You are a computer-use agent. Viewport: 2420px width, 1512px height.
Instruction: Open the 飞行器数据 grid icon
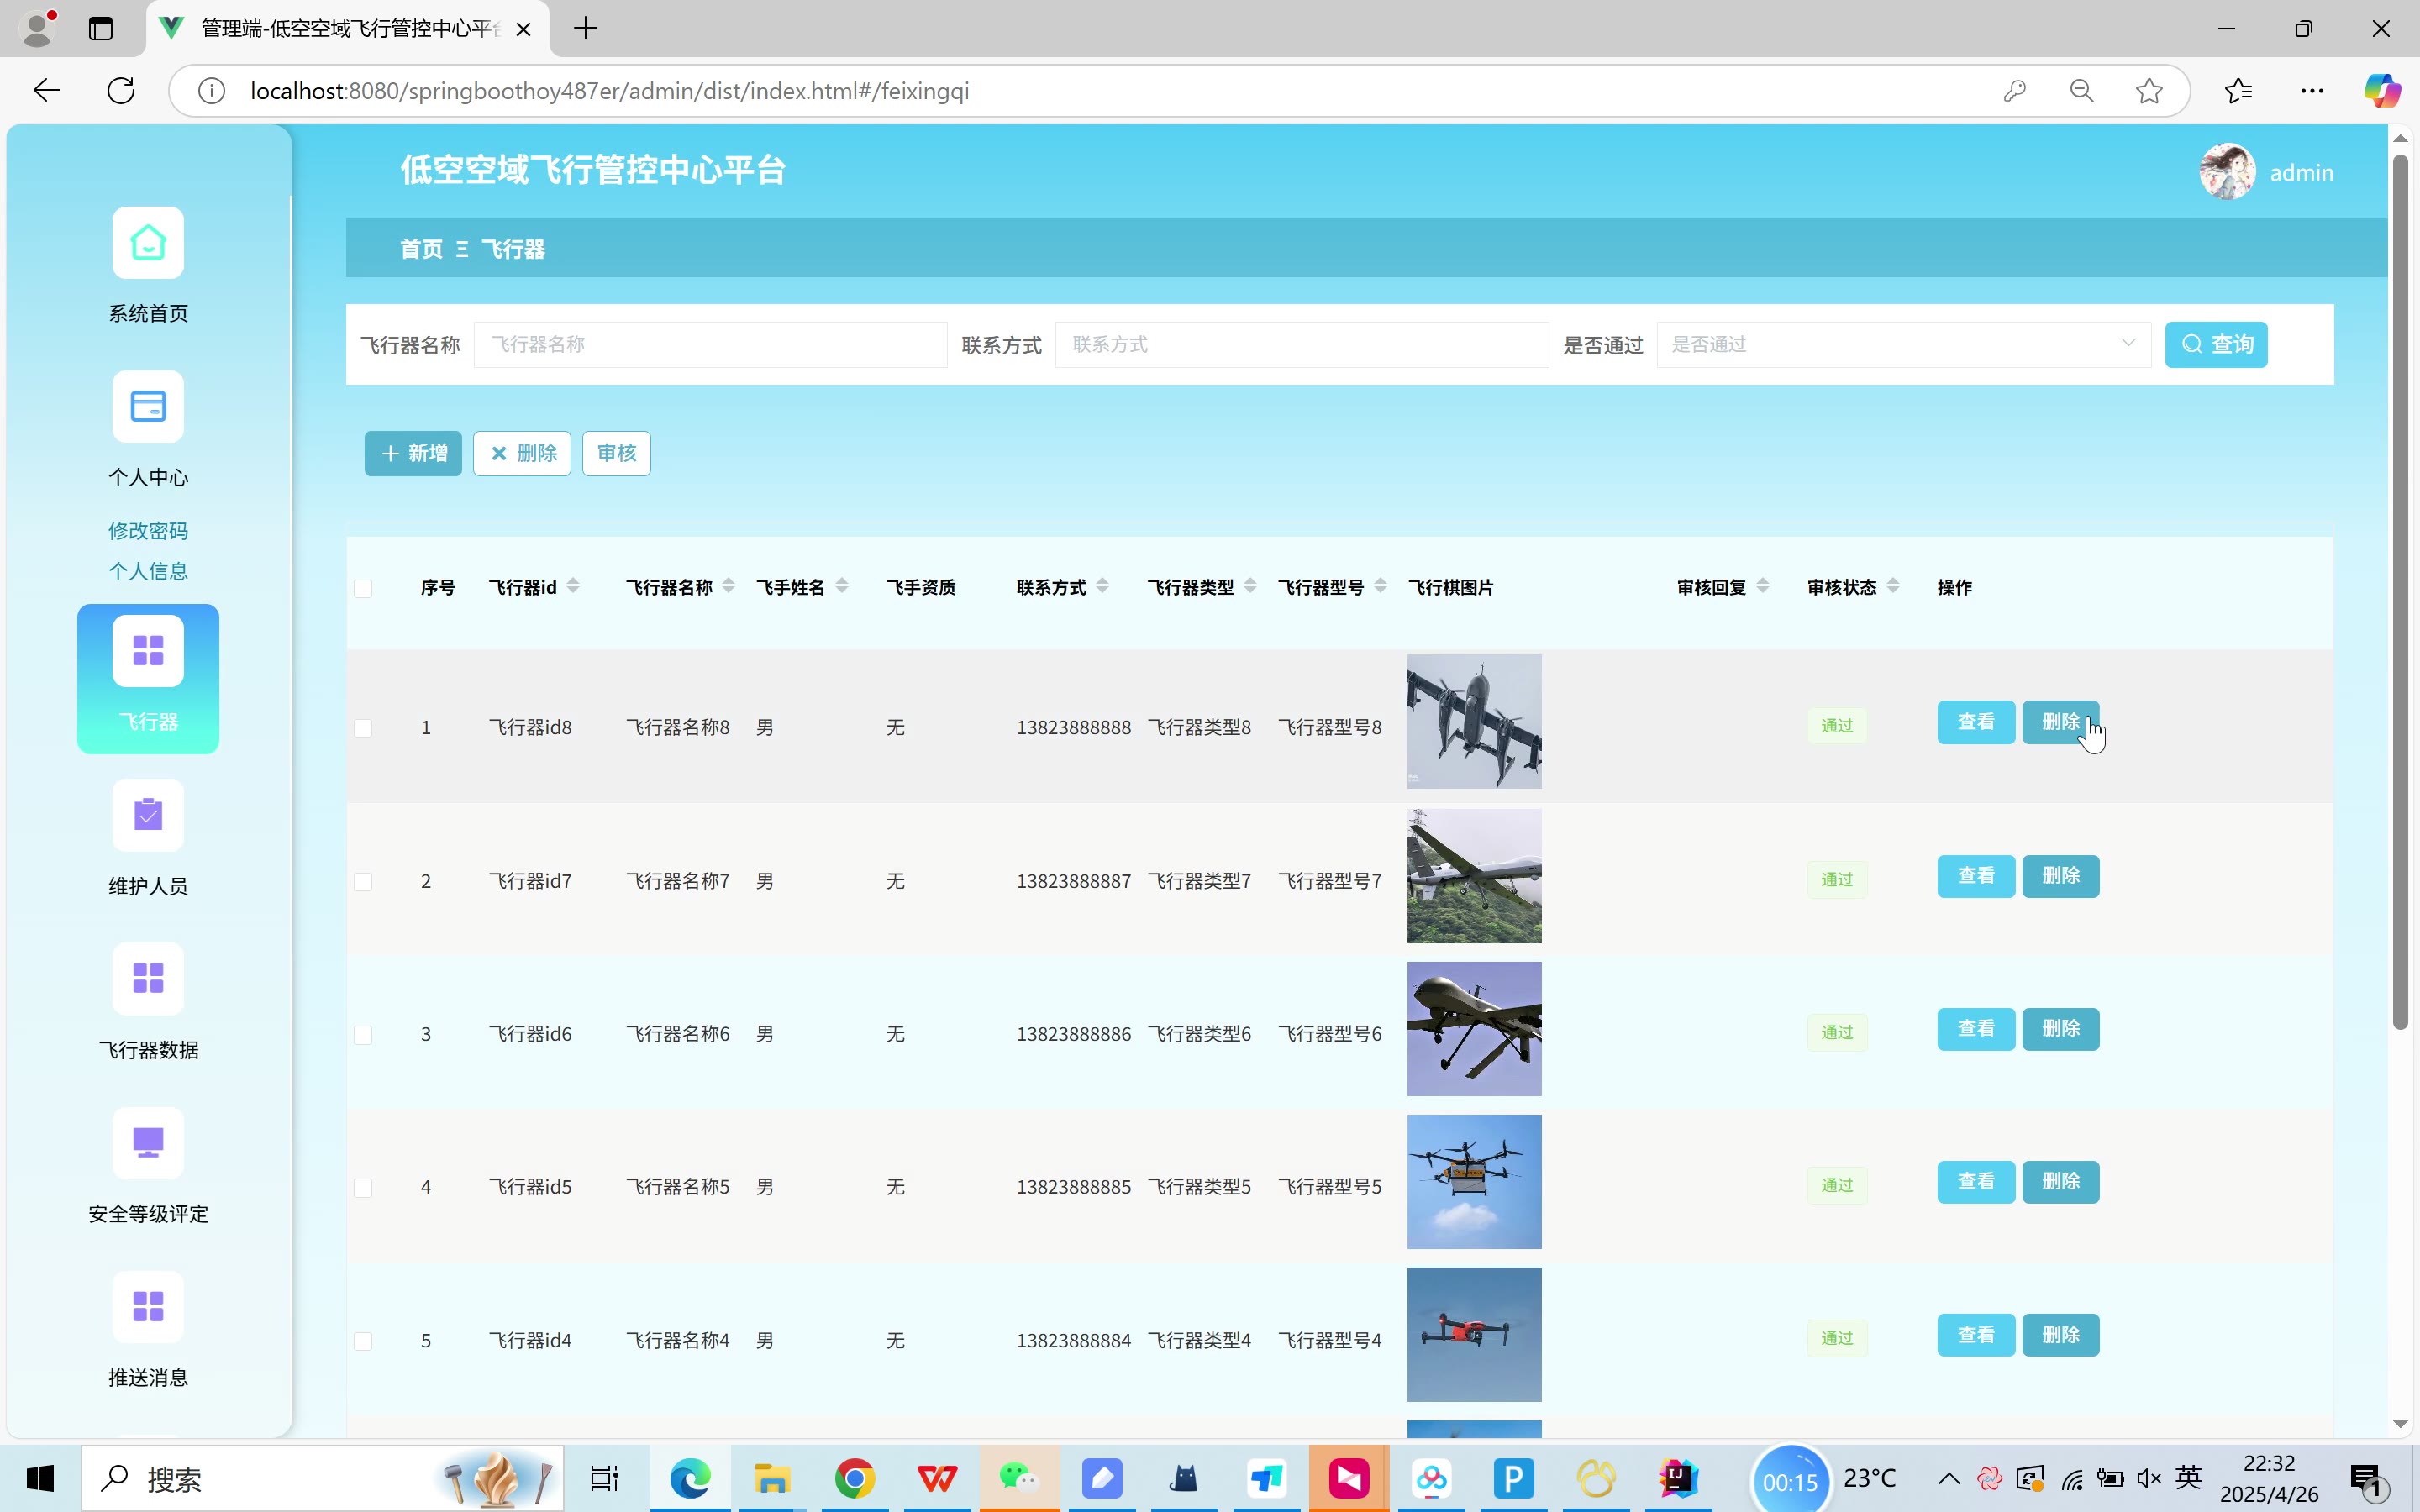148,978
